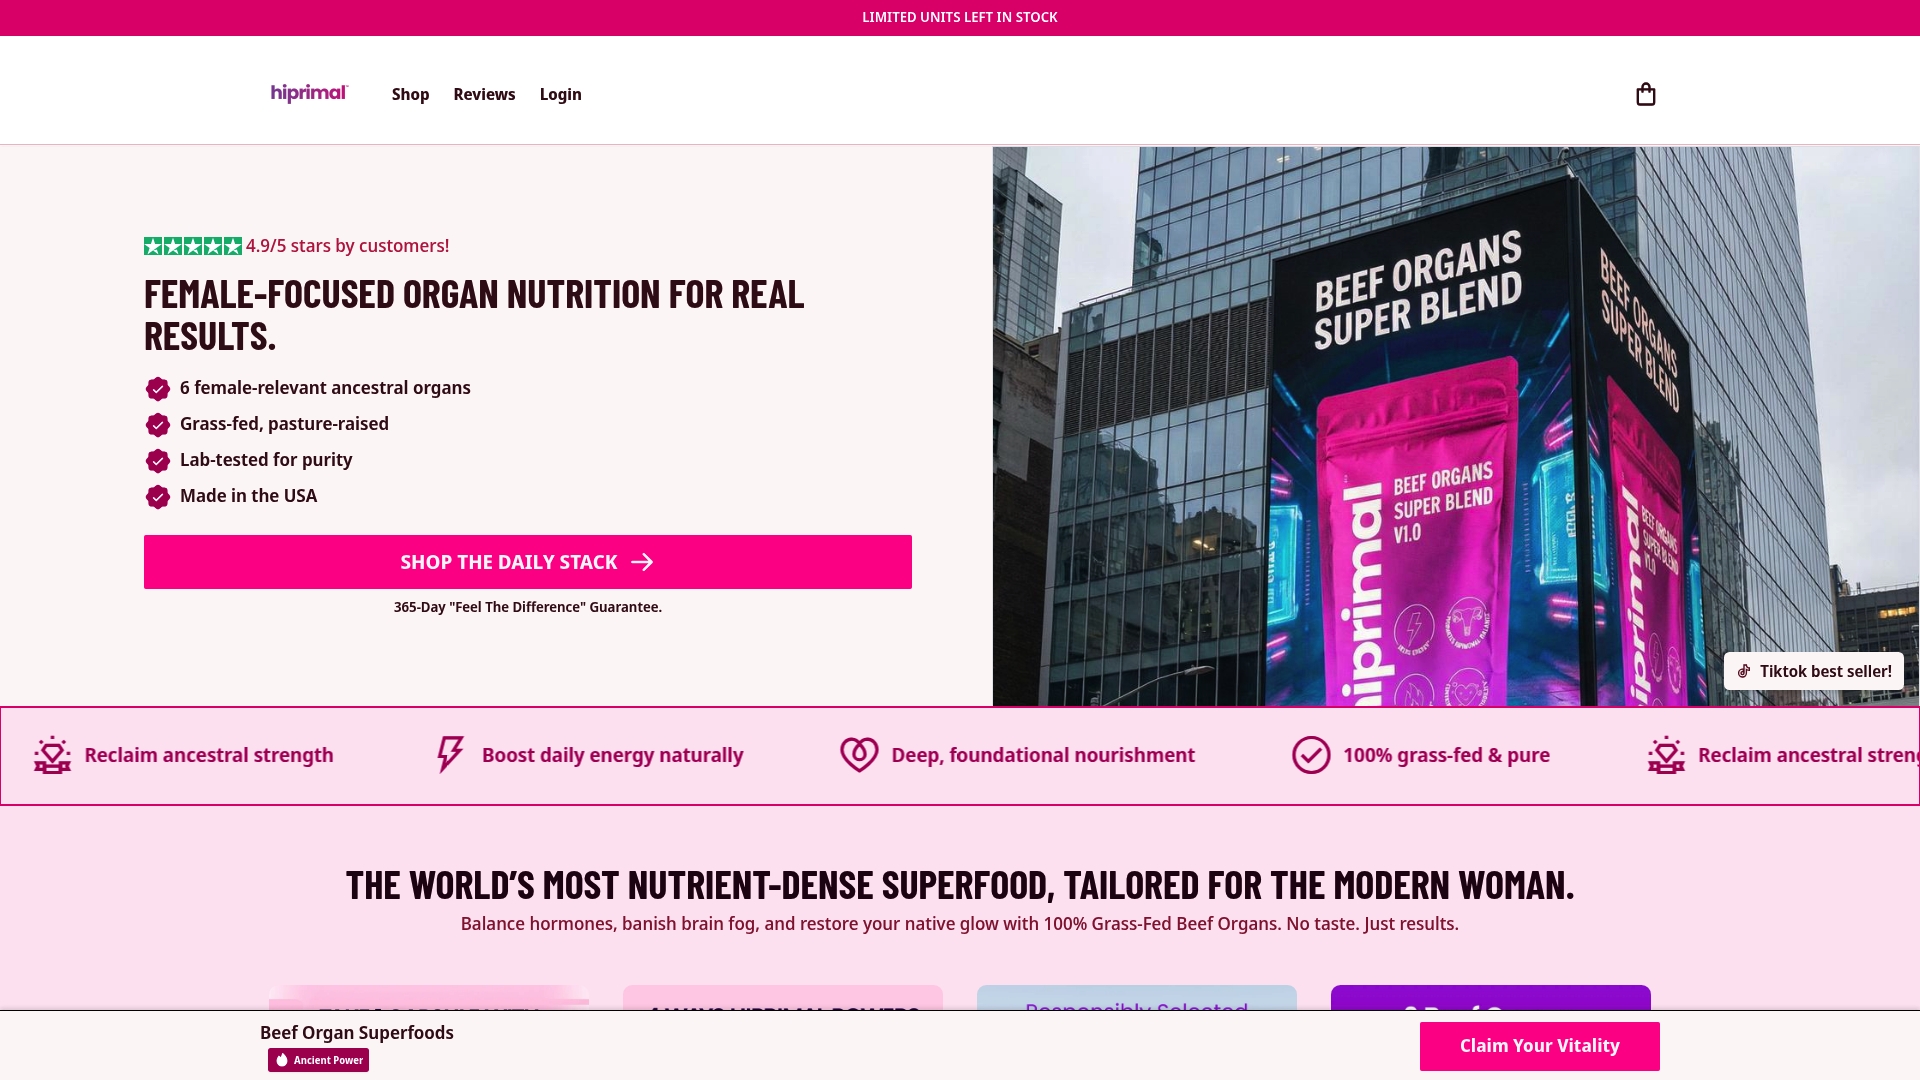
Task: Click the hiprimal logo
Action: tap(309, 93)
